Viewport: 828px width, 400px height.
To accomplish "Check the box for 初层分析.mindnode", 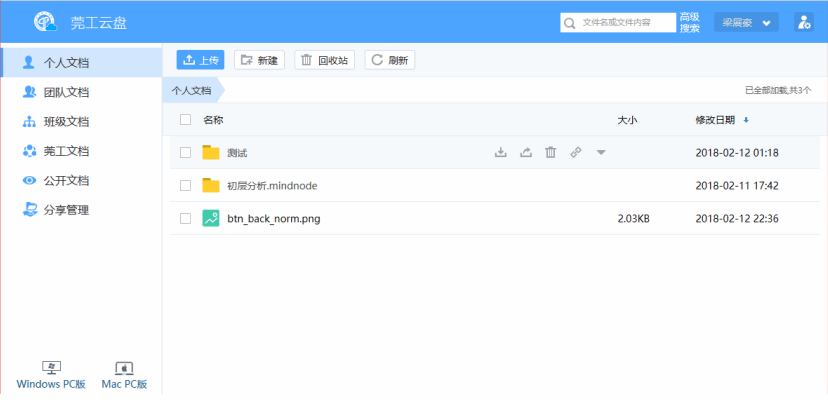I will click(185, 185).
